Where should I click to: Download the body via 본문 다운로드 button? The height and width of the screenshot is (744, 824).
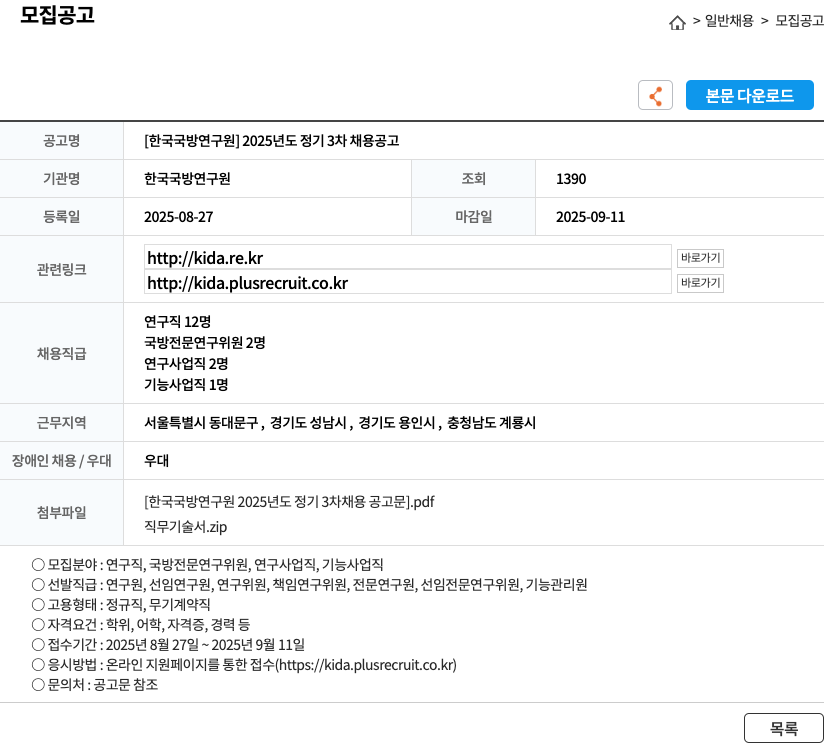point(750,95)
